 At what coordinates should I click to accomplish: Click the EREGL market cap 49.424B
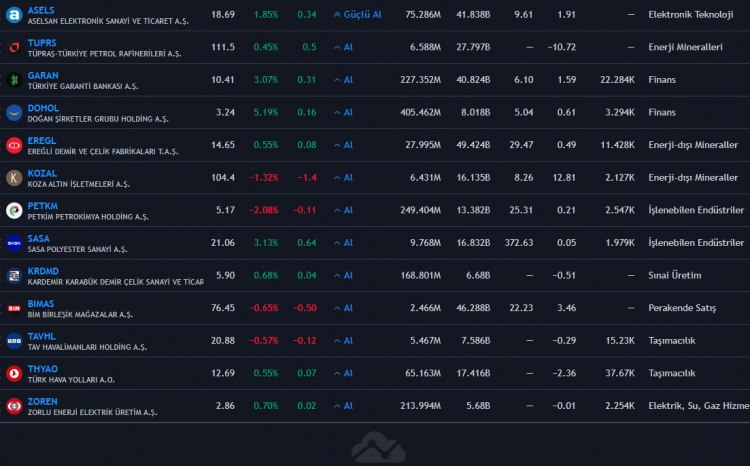click(473, 145)
